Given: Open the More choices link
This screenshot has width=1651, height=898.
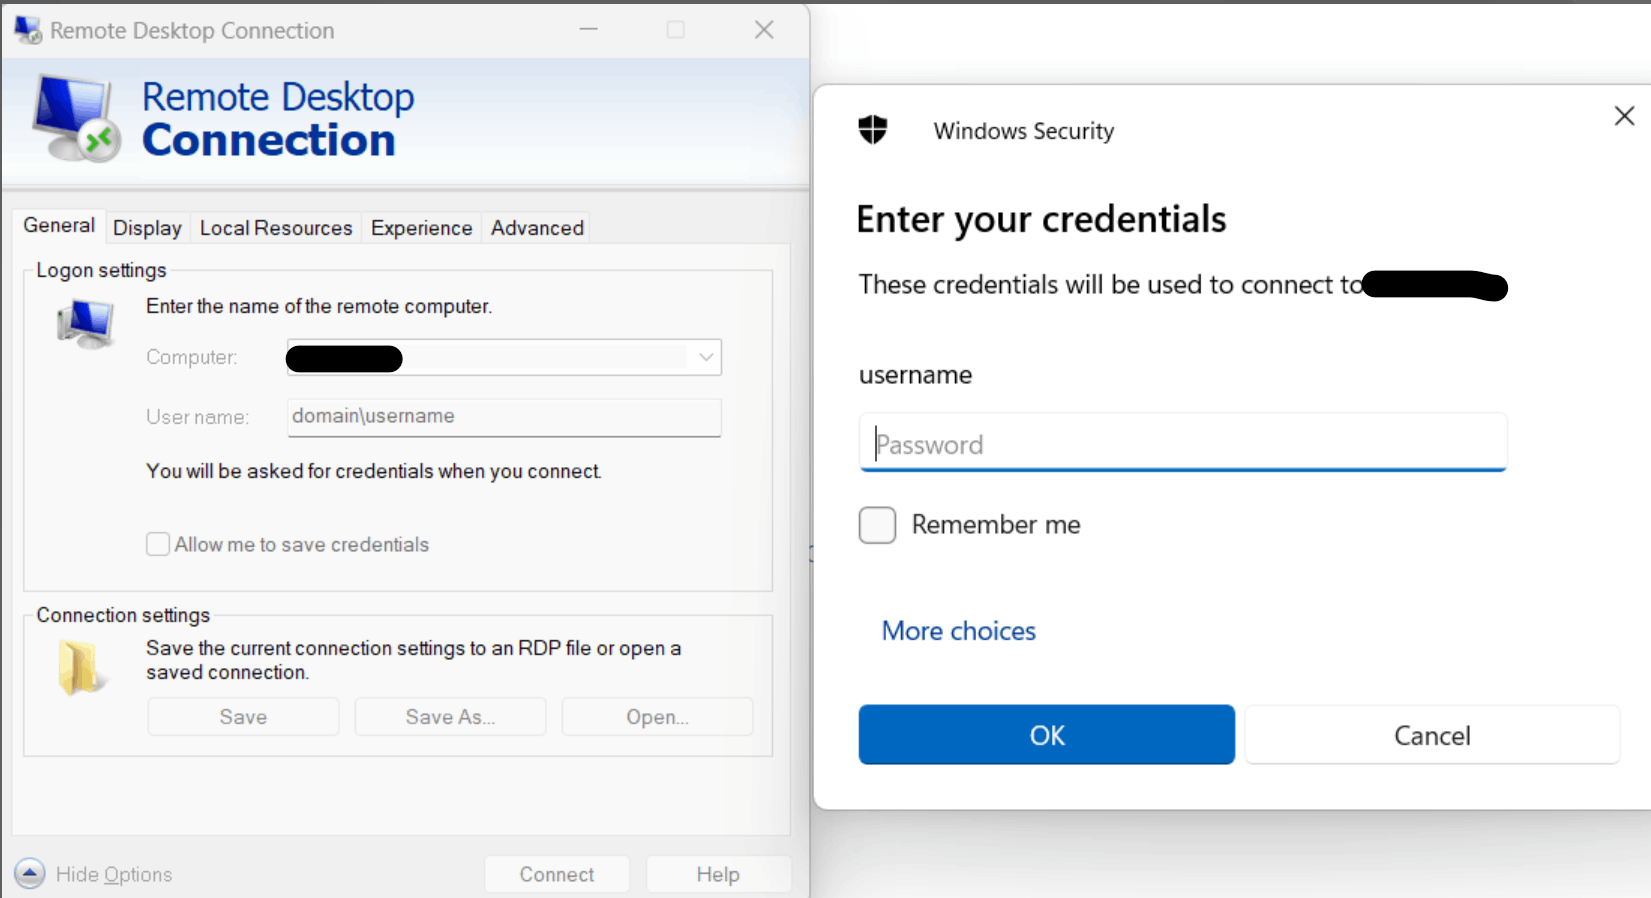Looking at the screenshot, I should pyautogui.click(x=958, y=631).
